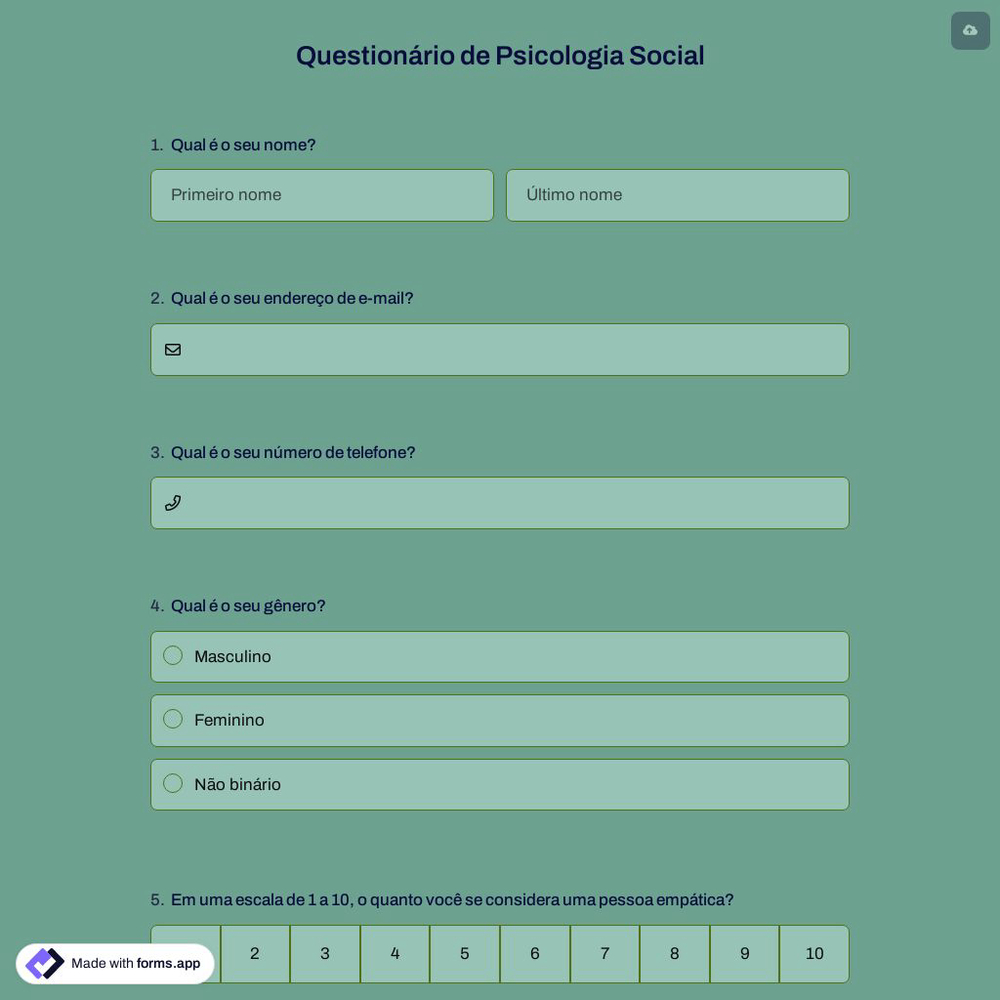1000x1000 pixels.
Task: Click the phone number input field
Action: pyautogui.click(x=500, y=502)
